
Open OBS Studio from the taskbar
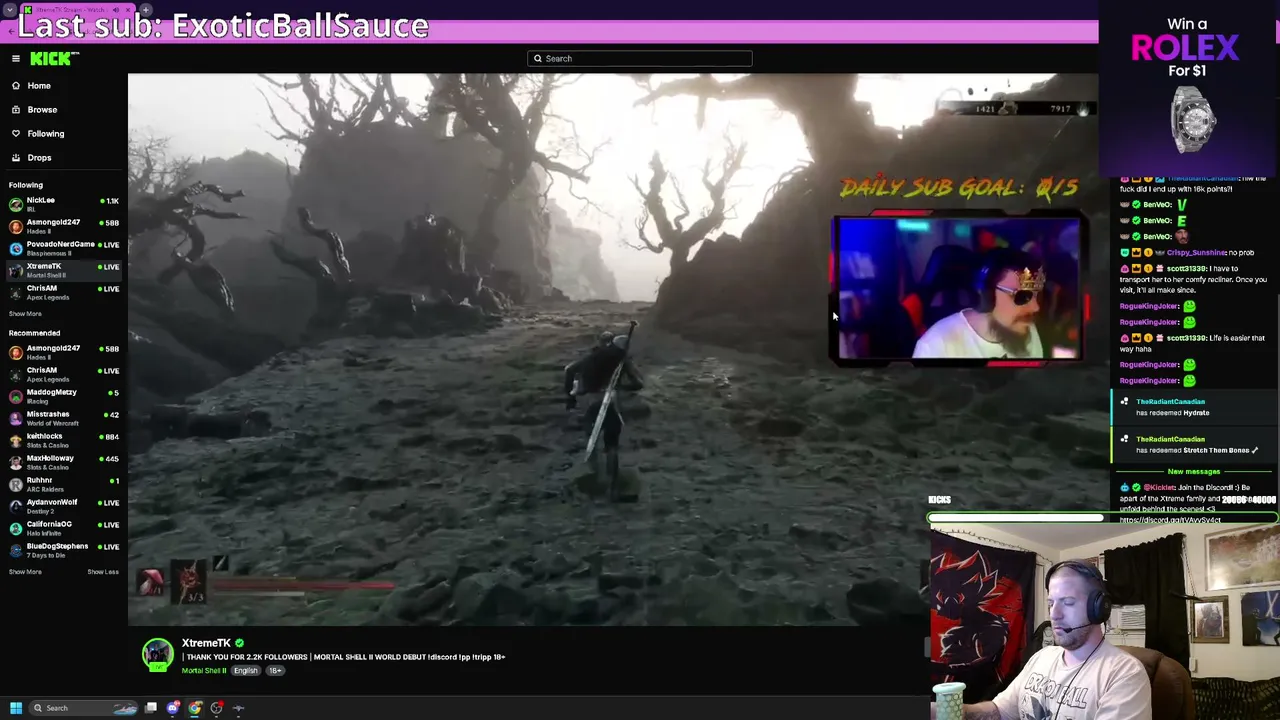pyautogui.click(x=217, y=708)
